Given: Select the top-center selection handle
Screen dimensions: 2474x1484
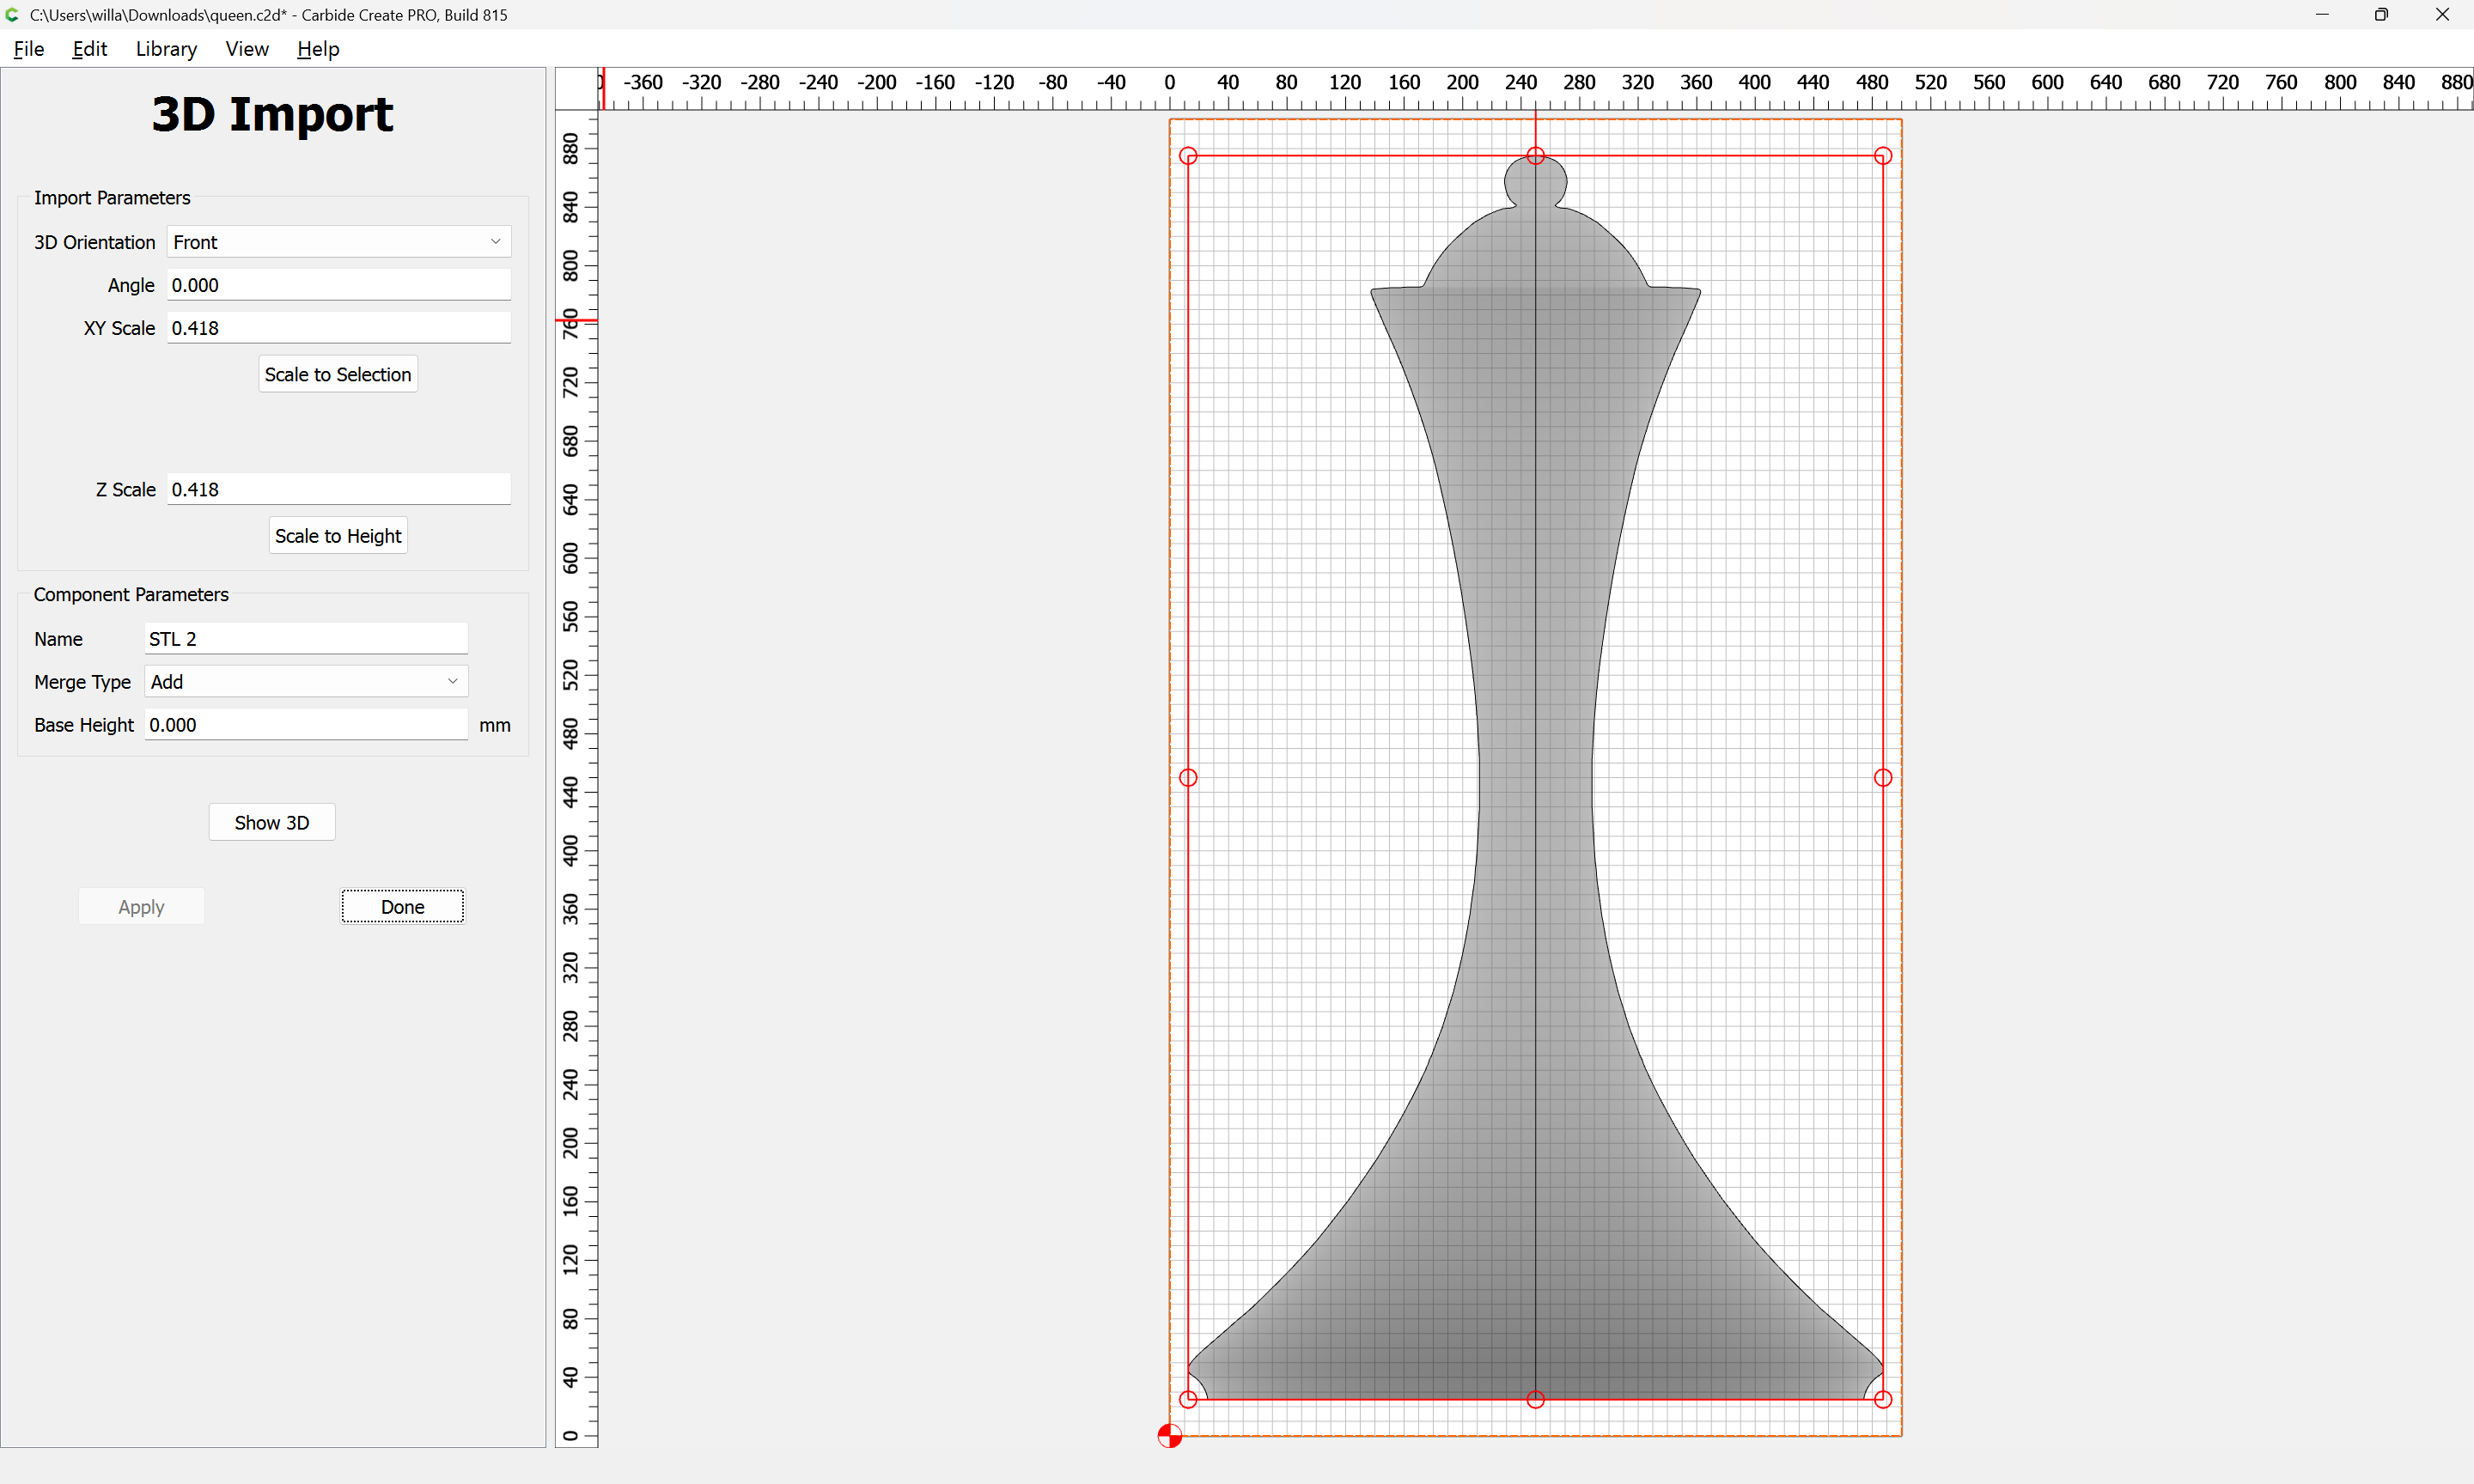Looking at the screenshot, I should 1535,155.
